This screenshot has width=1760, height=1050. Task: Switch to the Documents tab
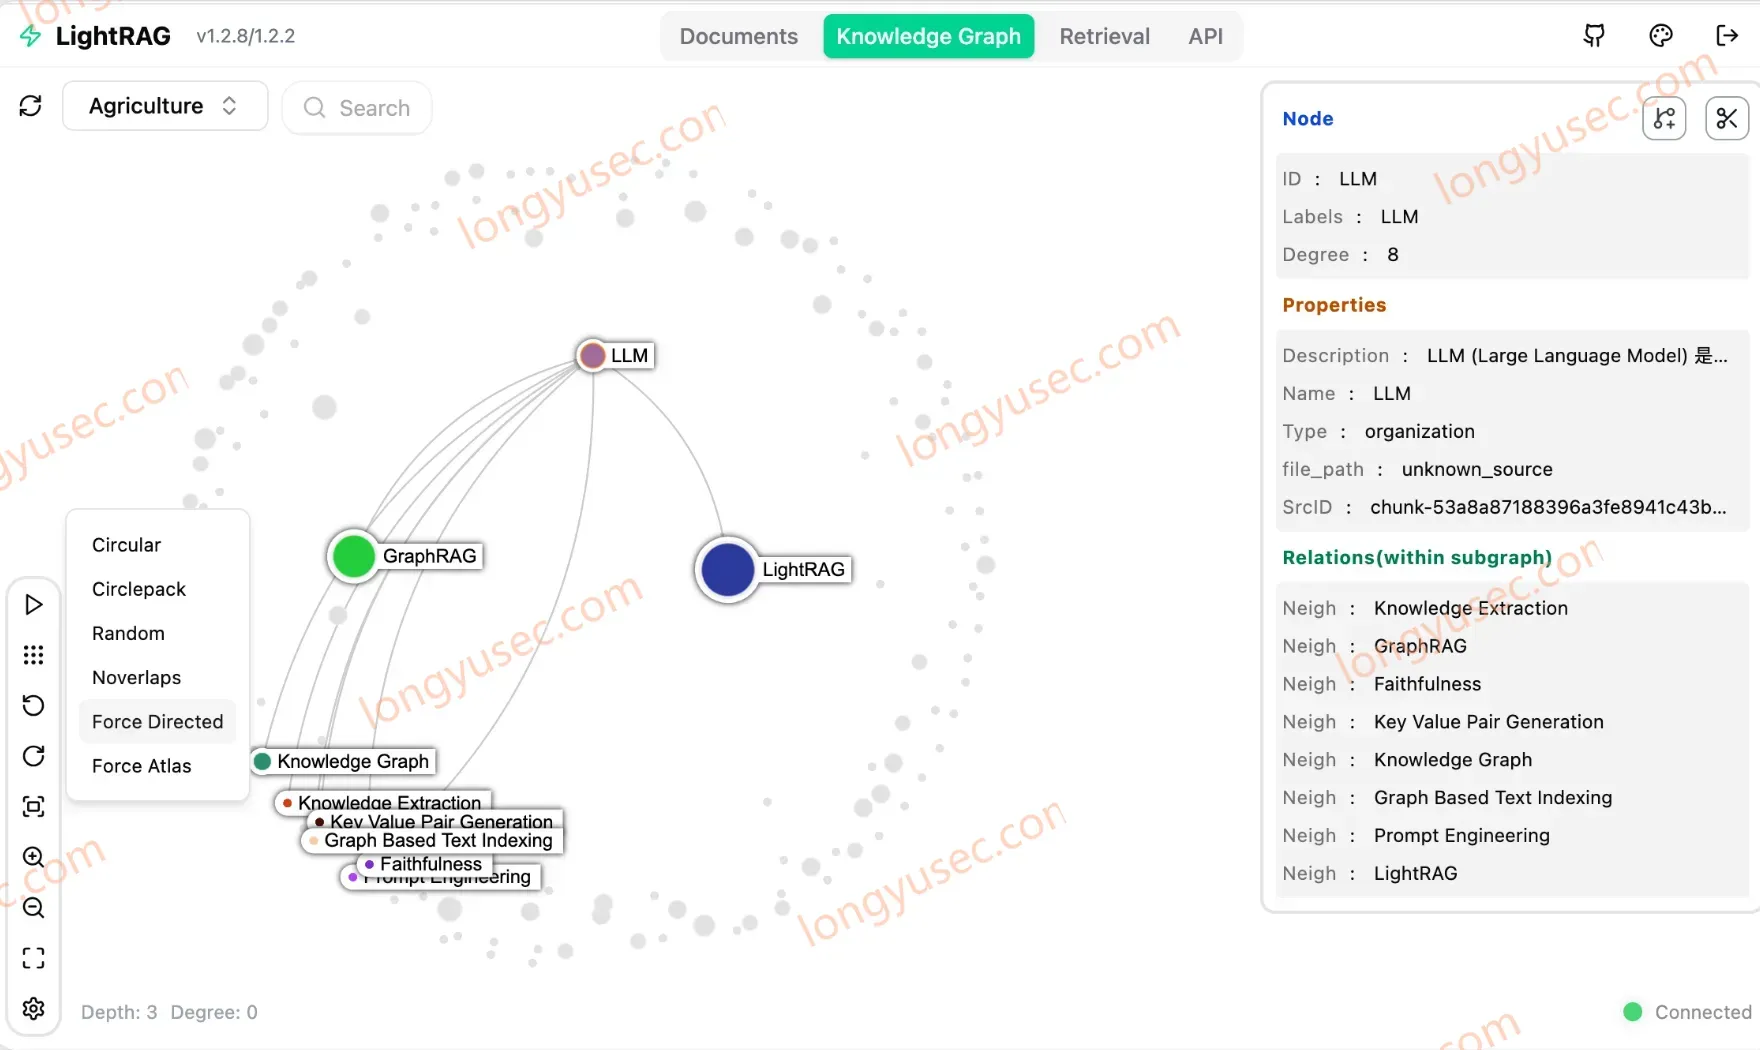(x=739, y=36)
